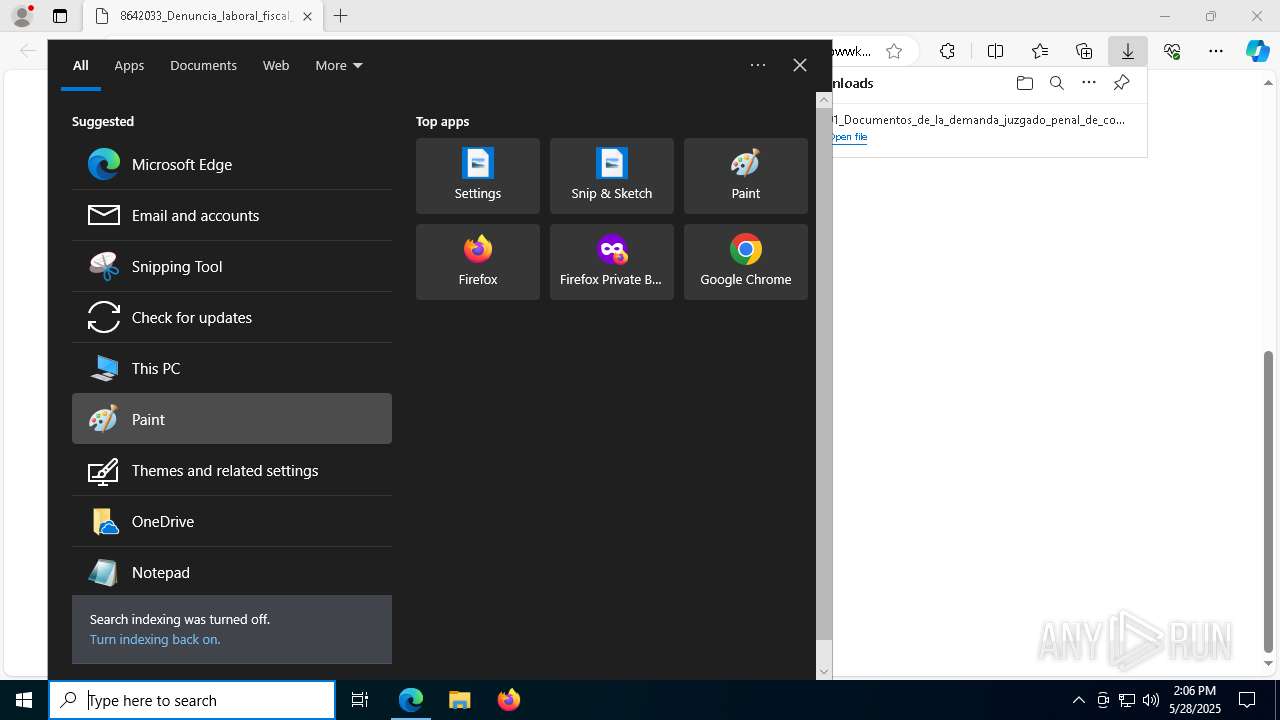The width and height of the screenshot is (1280, 720).
Task: Open Settings tile in Top apps
Action: pos(478,176)
